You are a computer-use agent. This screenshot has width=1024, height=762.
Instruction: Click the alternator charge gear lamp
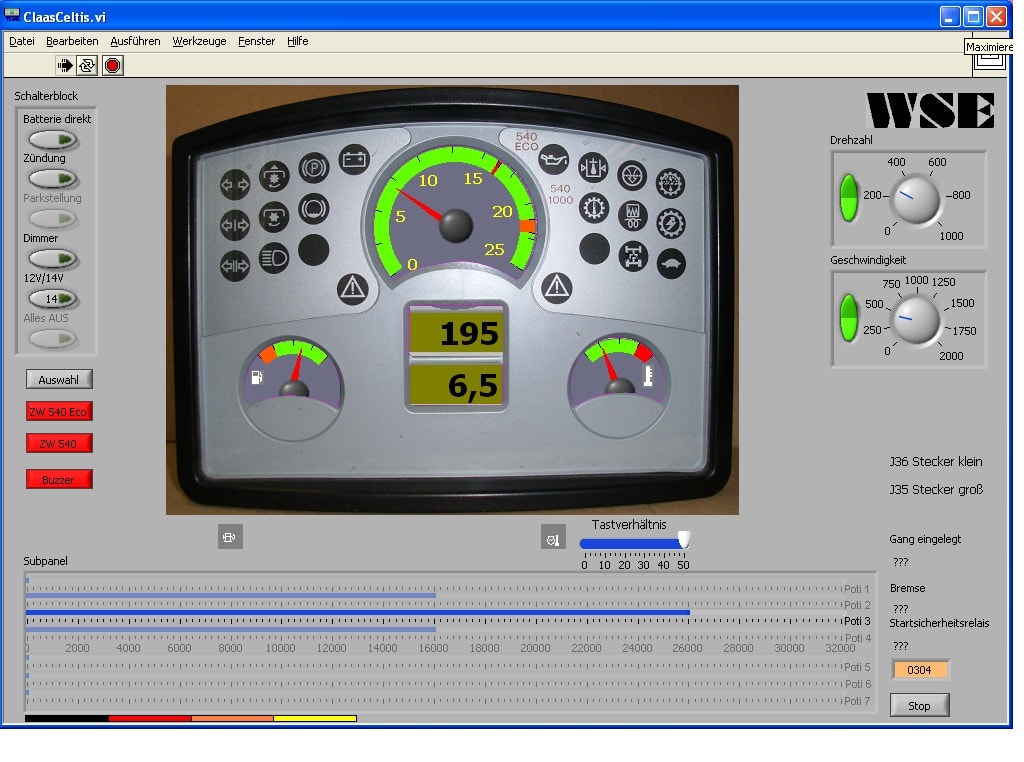[671, 223]
